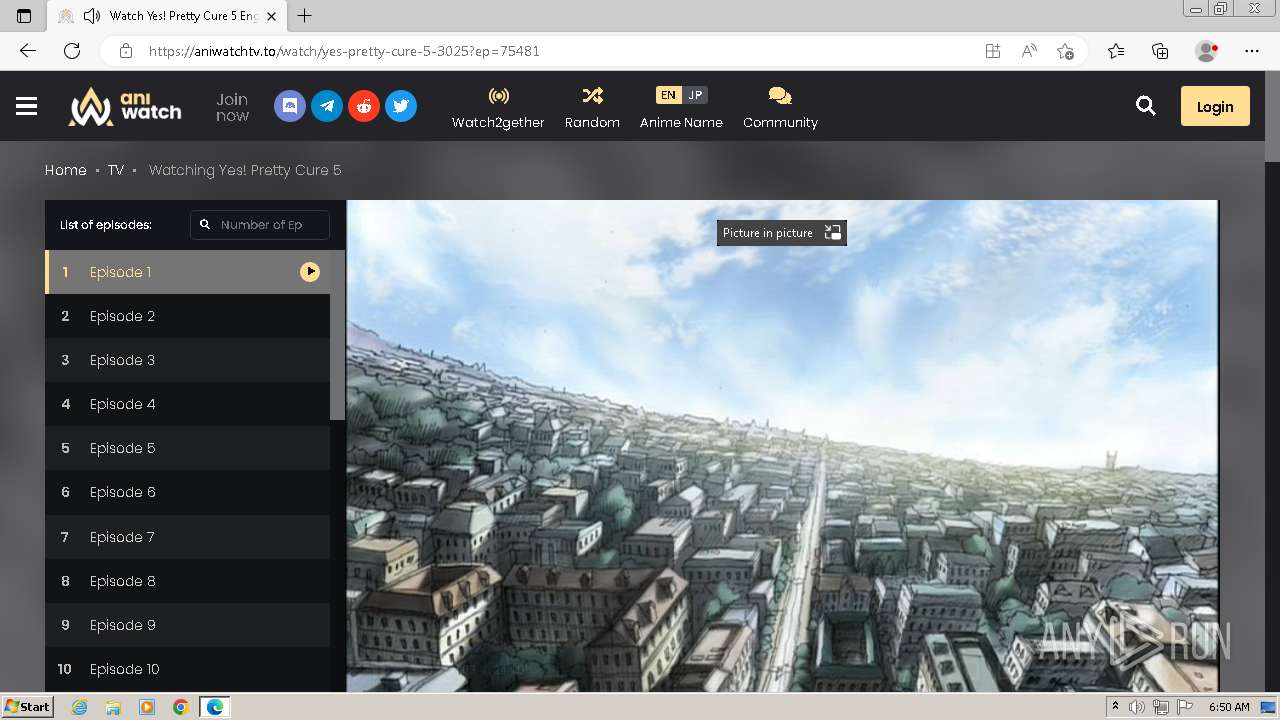The height and width of the screenshot is (720, 1280).
Task: Open the Community page
Action: tap(780, 107)
